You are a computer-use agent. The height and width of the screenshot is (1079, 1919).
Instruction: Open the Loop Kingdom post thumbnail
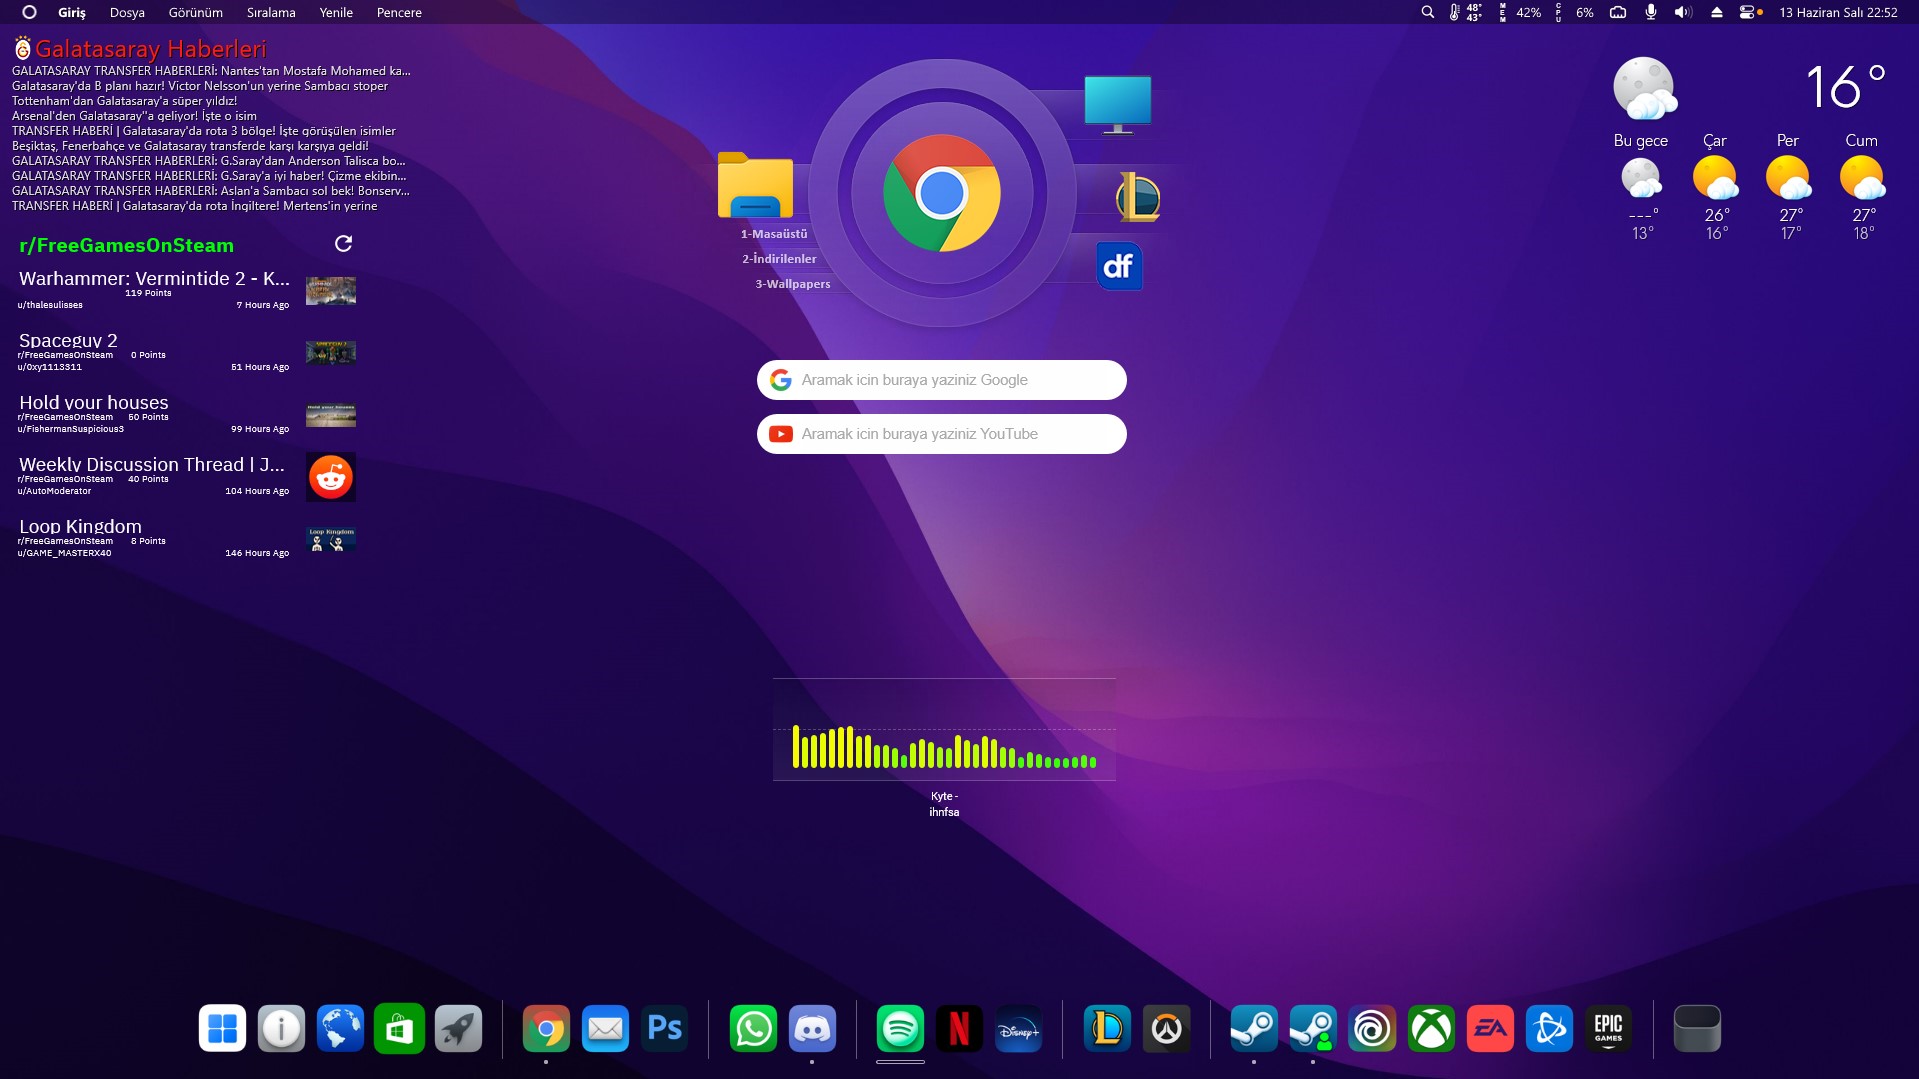click(x=331, y=539)
